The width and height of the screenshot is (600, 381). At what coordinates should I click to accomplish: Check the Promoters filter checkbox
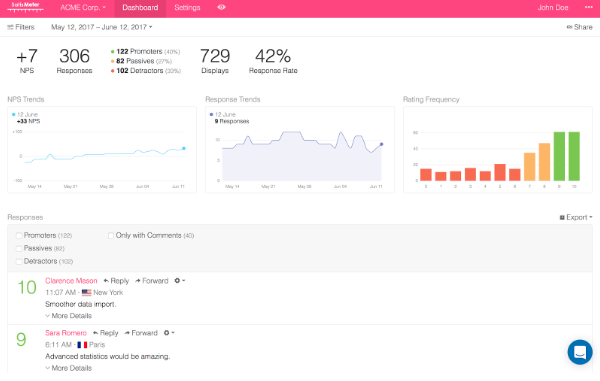coord(19,235)
